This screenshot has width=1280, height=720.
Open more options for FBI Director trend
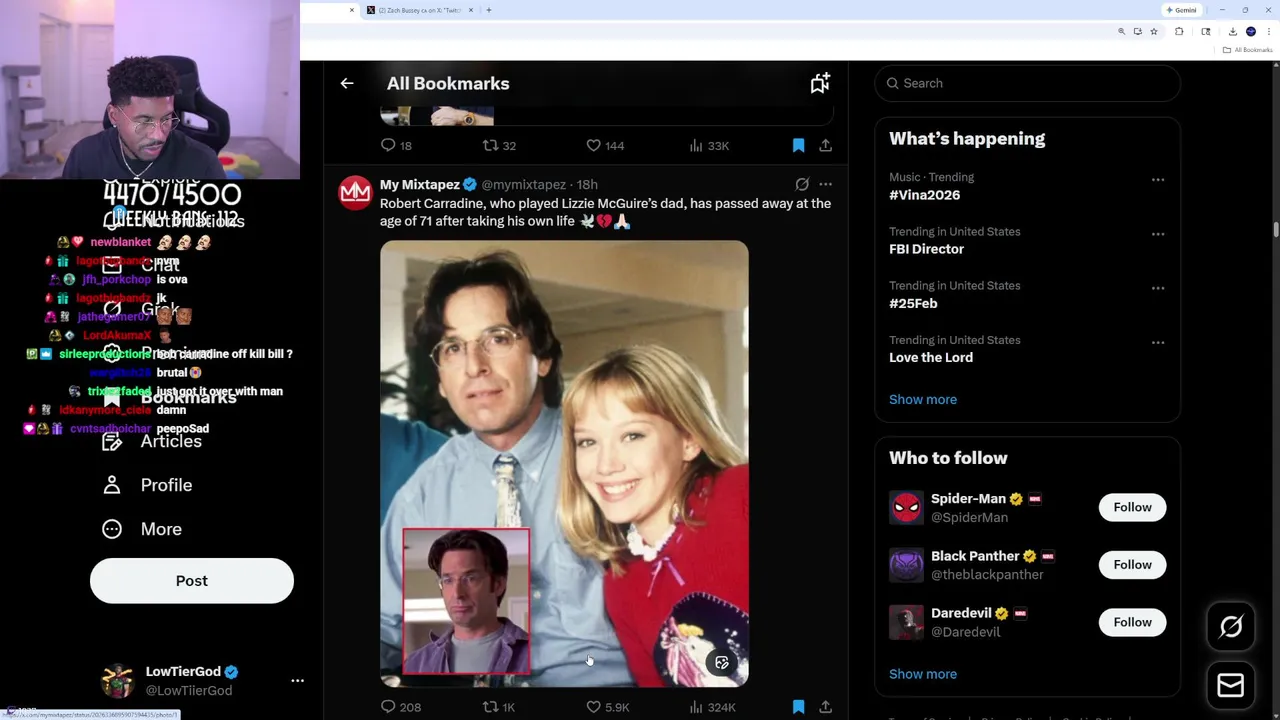1158,234
